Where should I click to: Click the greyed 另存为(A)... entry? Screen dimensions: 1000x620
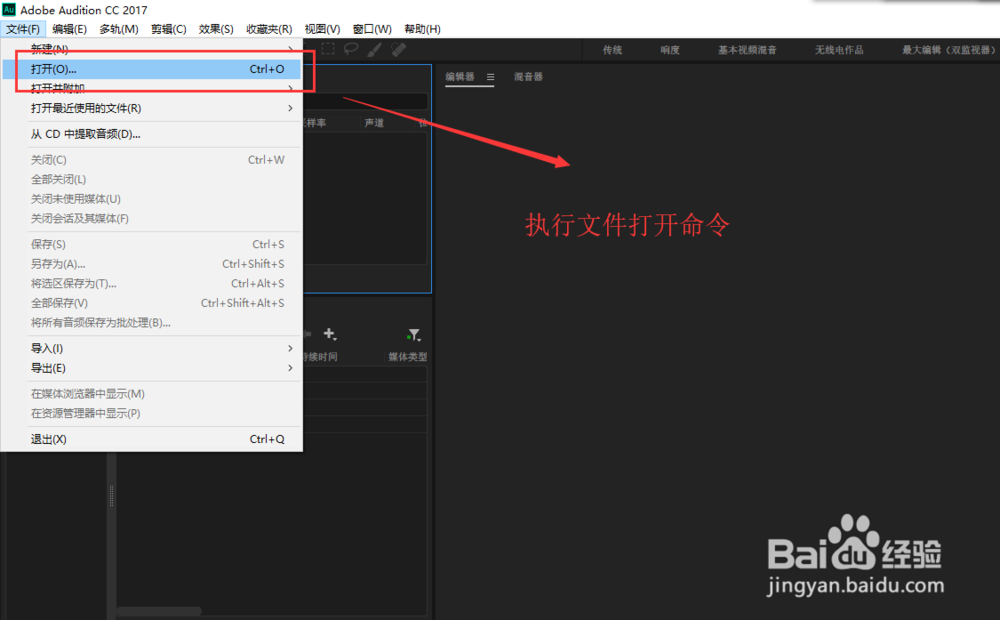coord(152,263)
